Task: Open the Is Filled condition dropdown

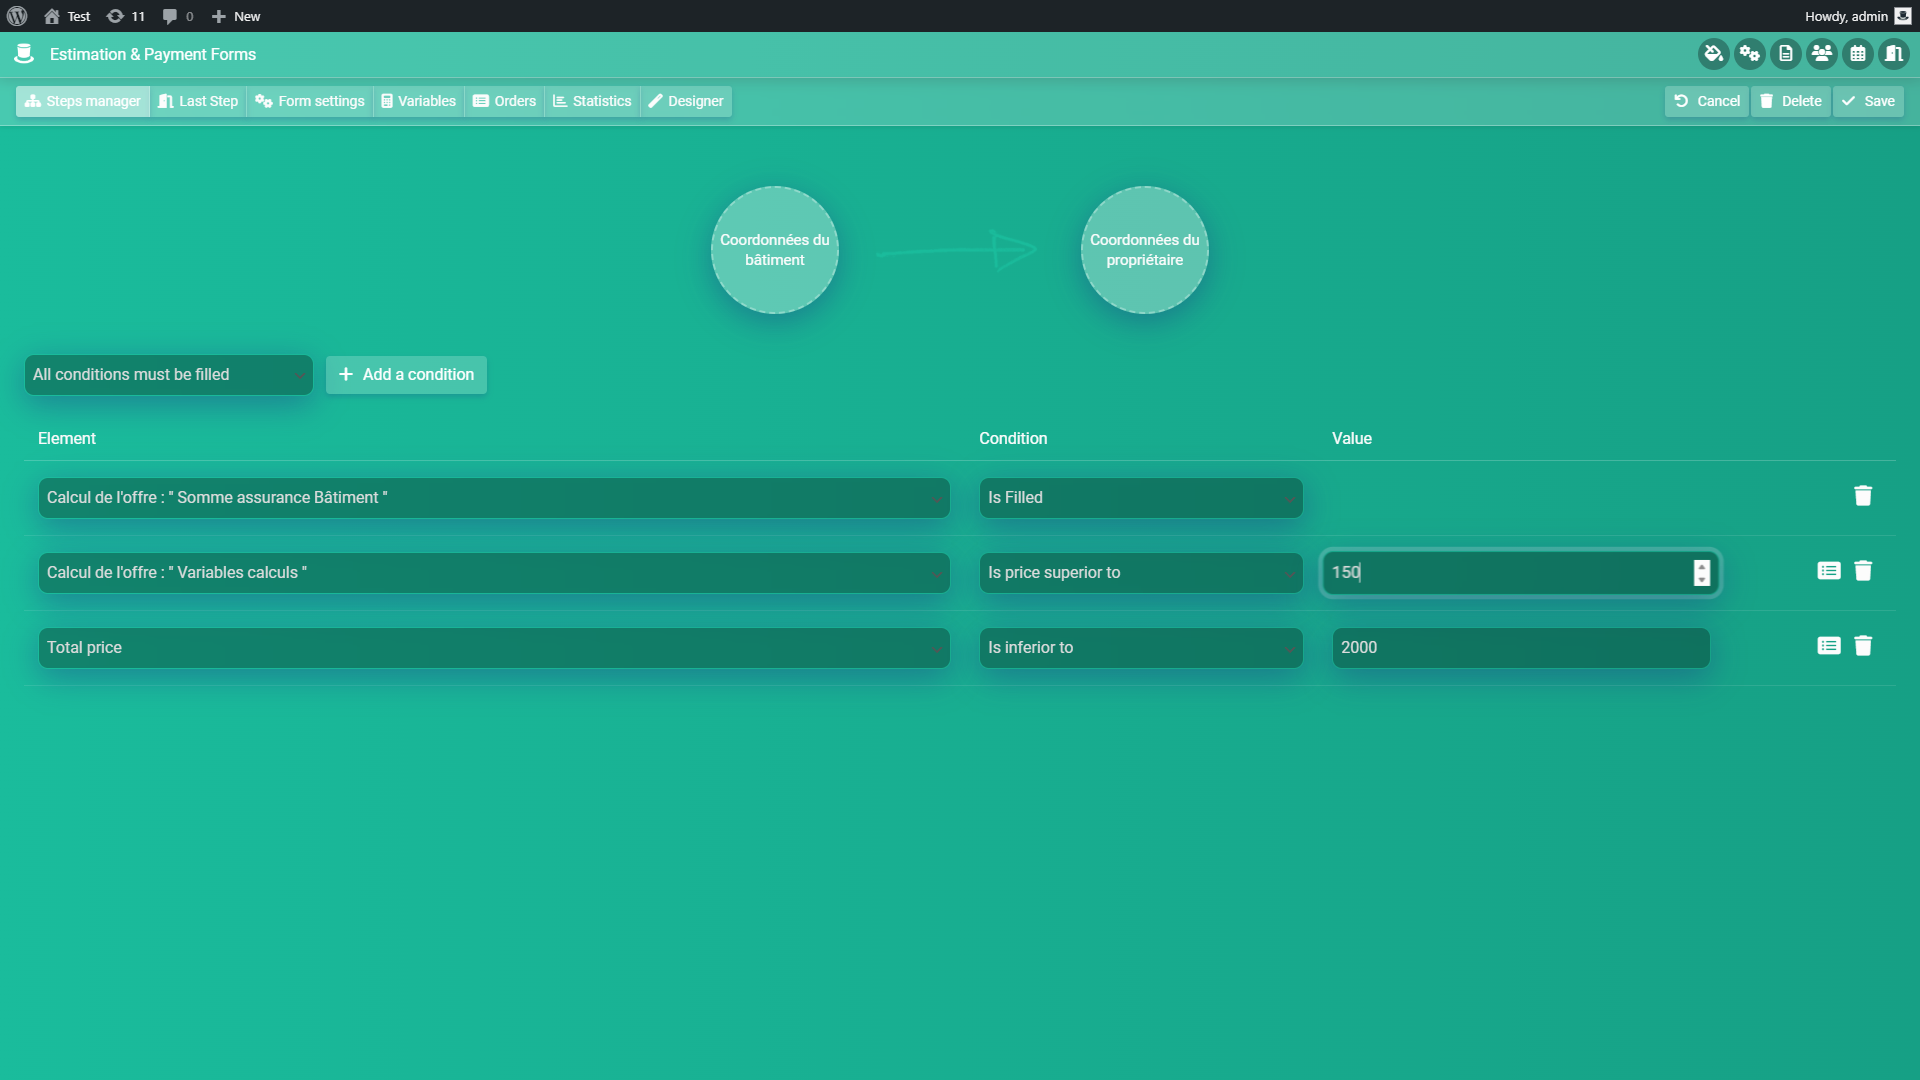Action: click(x=1140, y=498)
